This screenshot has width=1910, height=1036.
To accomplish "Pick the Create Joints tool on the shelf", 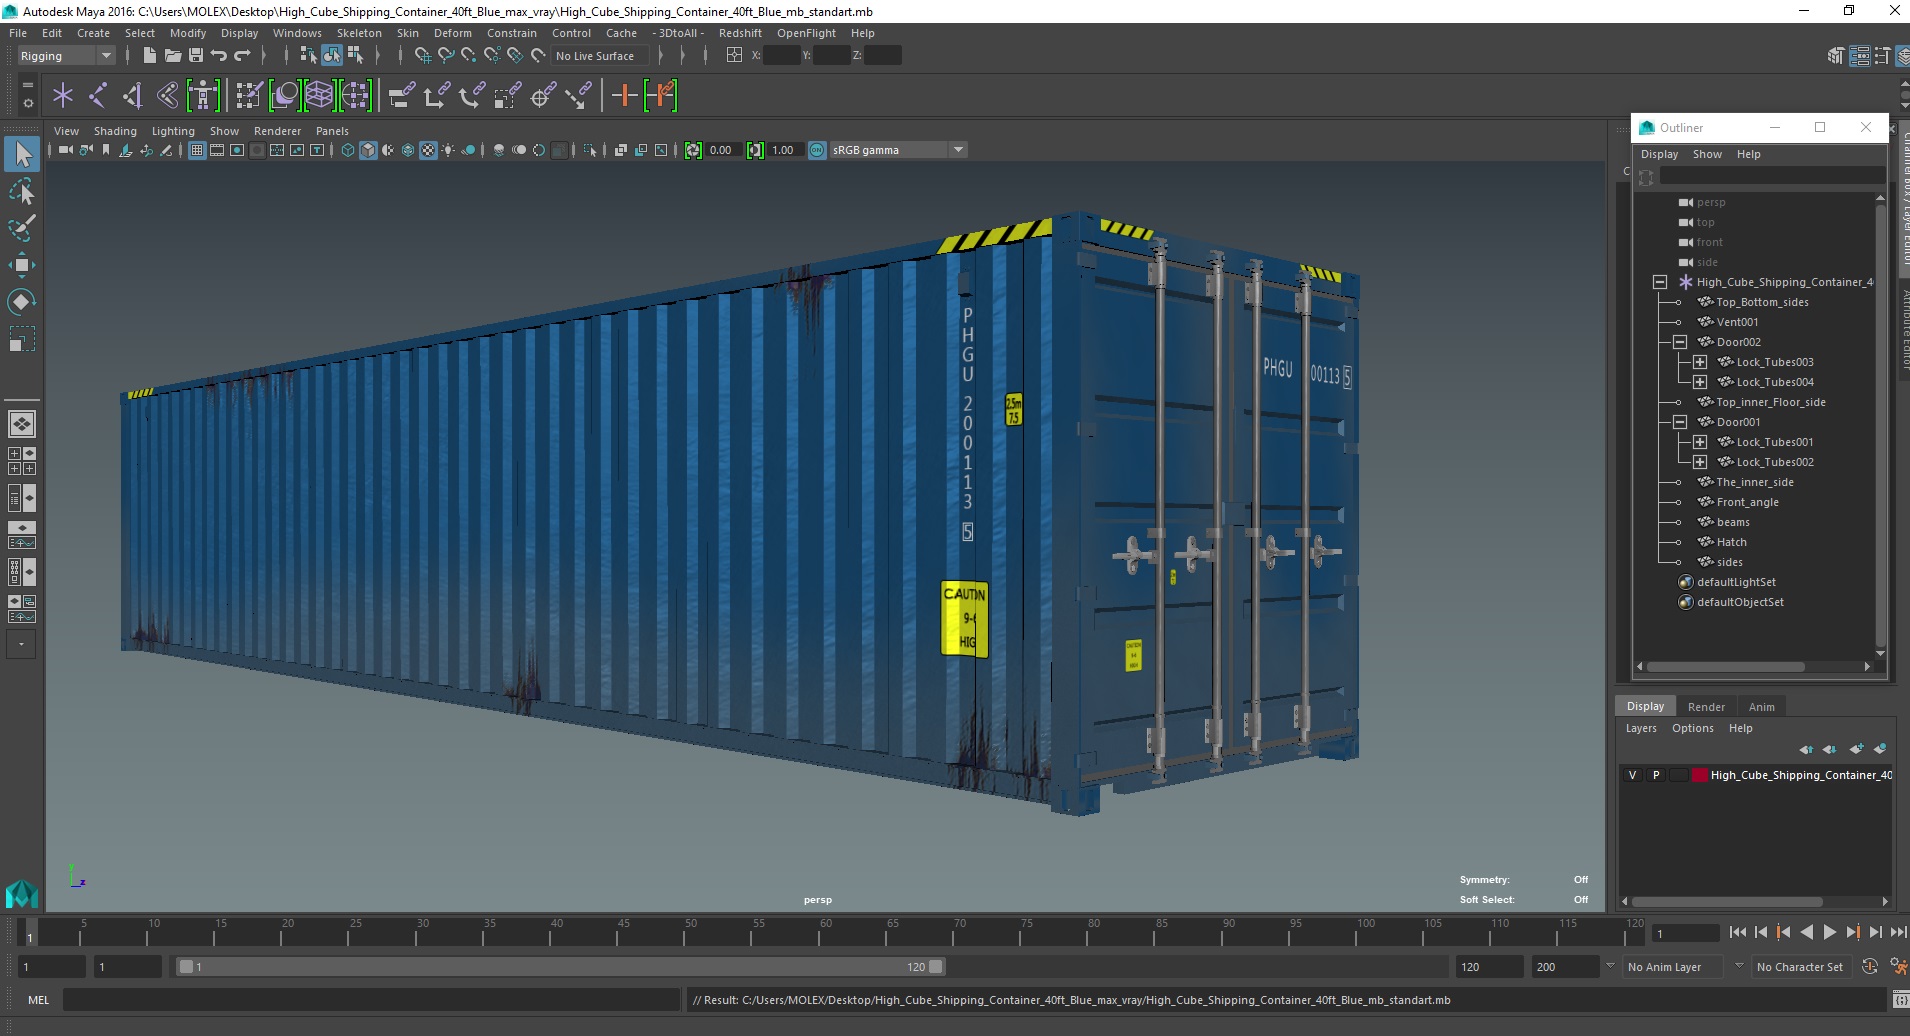I will pos(98,96).
